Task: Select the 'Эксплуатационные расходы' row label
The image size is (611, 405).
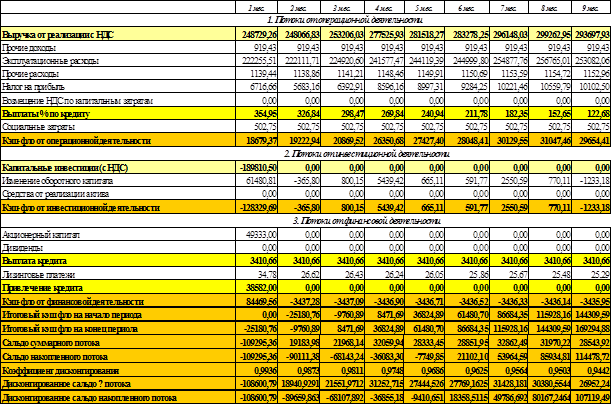Action: point(52,60)
